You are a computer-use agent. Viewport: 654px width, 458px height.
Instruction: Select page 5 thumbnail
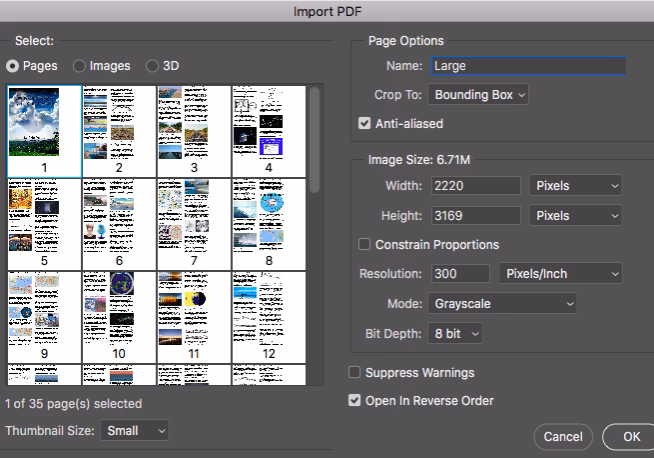[x=44, y=224]
